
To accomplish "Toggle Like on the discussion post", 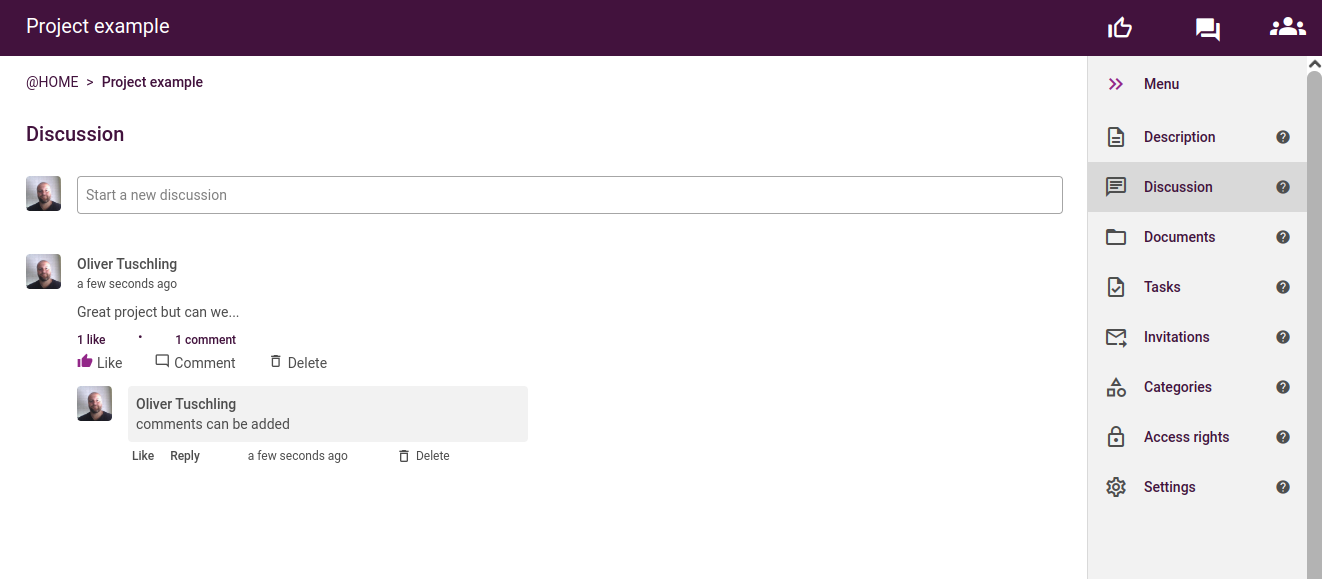I will (x=100, y=362).
